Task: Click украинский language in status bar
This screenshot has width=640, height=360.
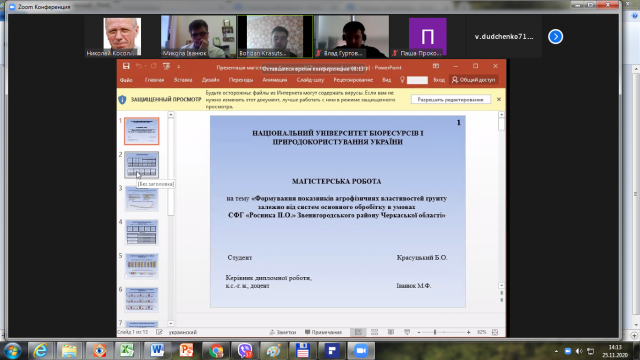Action: [x=183, y=332]
